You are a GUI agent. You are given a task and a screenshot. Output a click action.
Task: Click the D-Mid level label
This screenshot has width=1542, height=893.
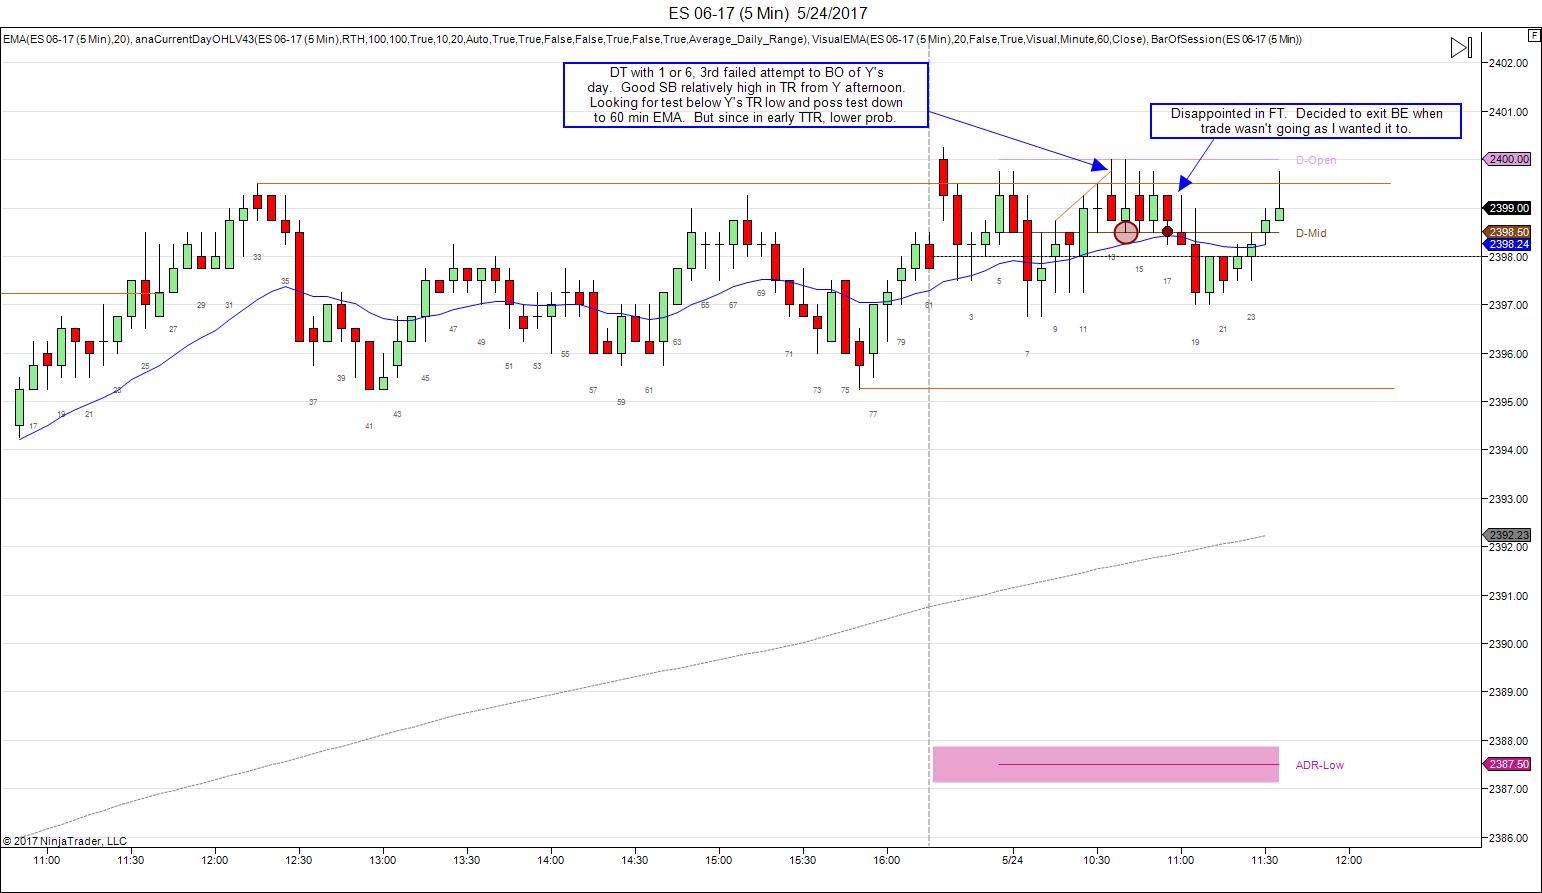point(1311,233)
